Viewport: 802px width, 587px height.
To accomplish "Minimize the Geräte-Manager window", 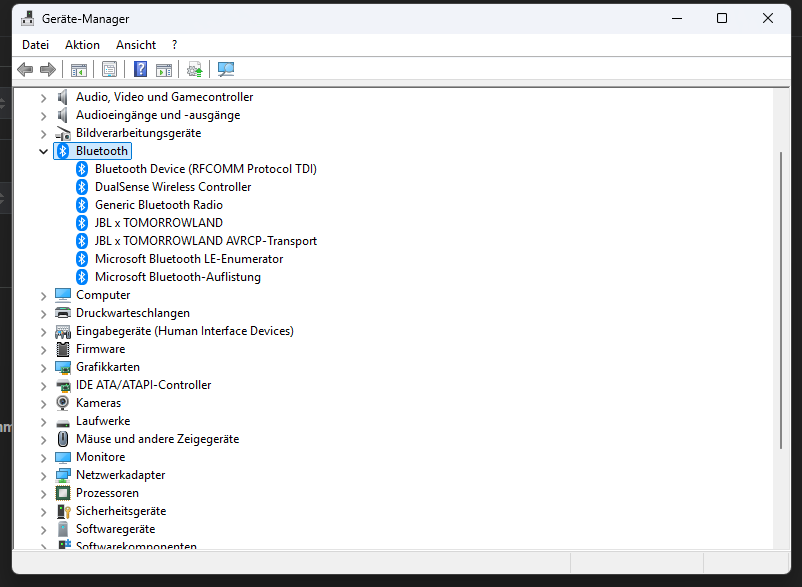I will coord(677,18).
